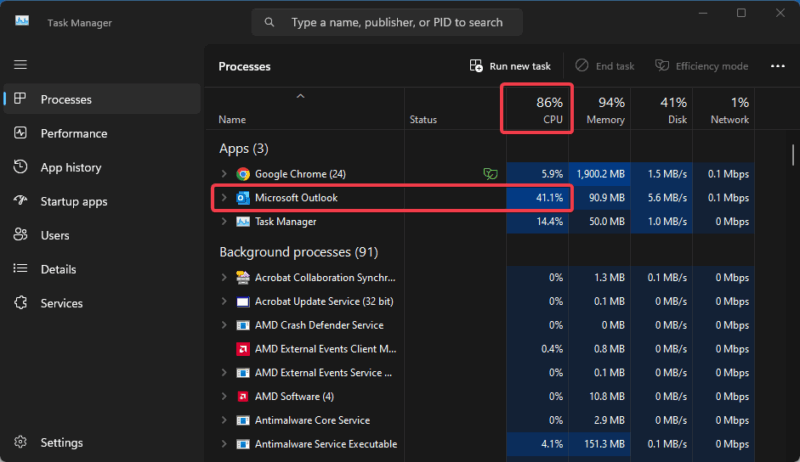800x462 pixels.
Task: Sort by the Memory column header
Action: 599,109
